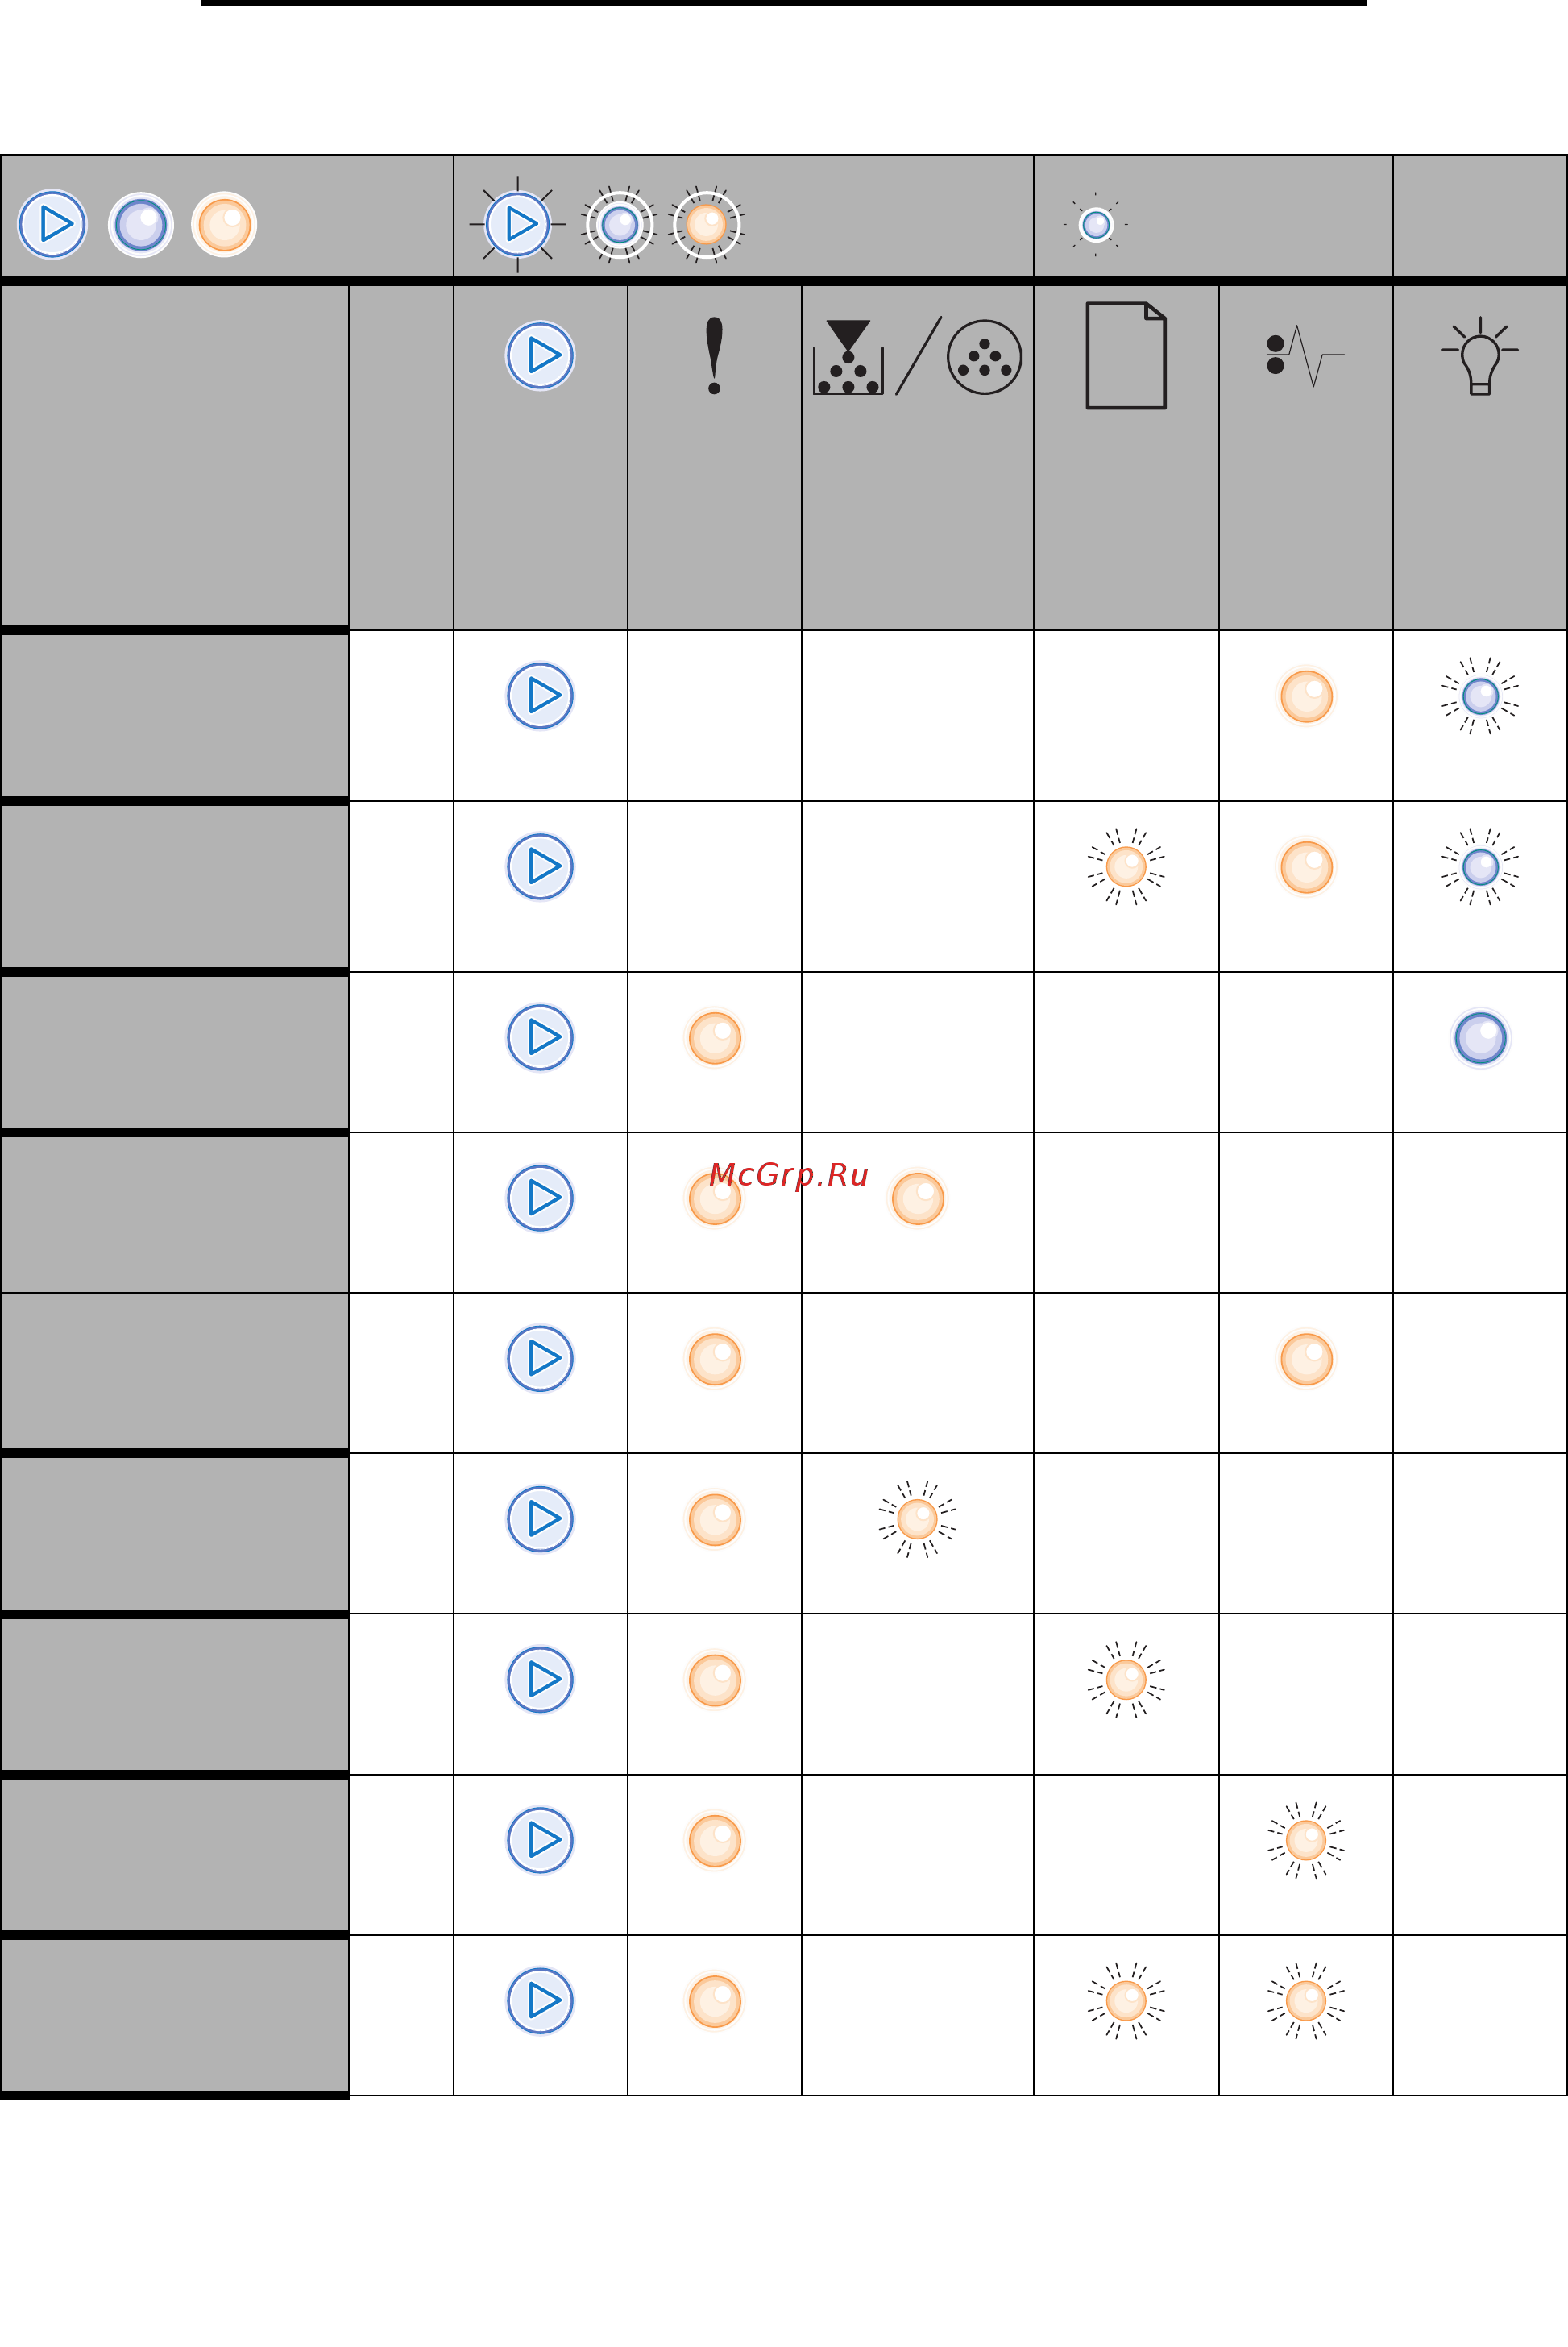Click the solid blue light in third data row
Image resolution: width=1568 pixels, height=2347 pixels.
(1480, 1038)
